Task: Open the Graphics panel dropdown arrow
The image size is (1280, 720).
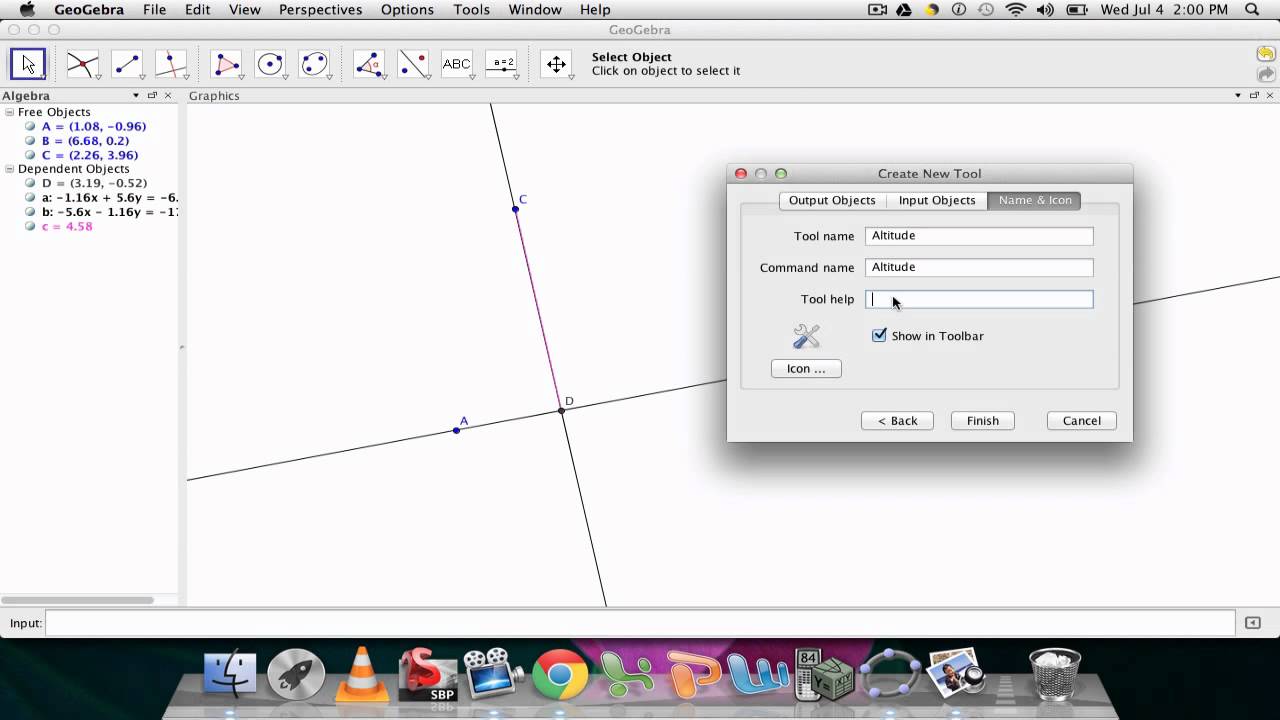Action: tap(1238, 96)
